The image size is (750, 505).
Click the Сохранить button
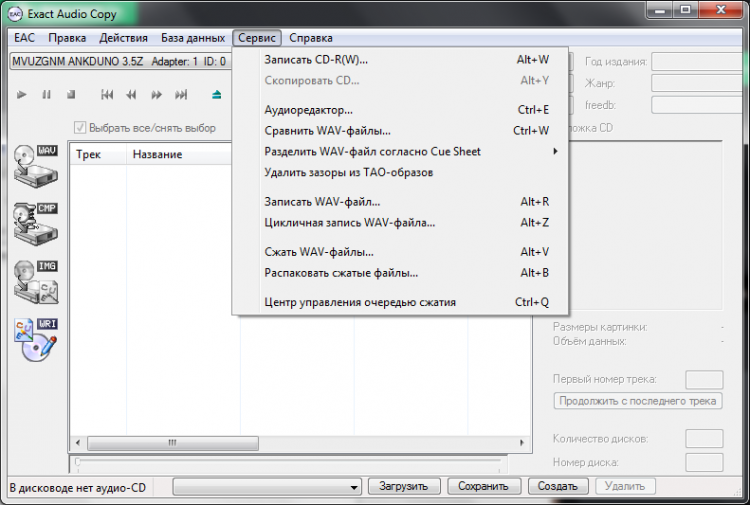point(484,486)
